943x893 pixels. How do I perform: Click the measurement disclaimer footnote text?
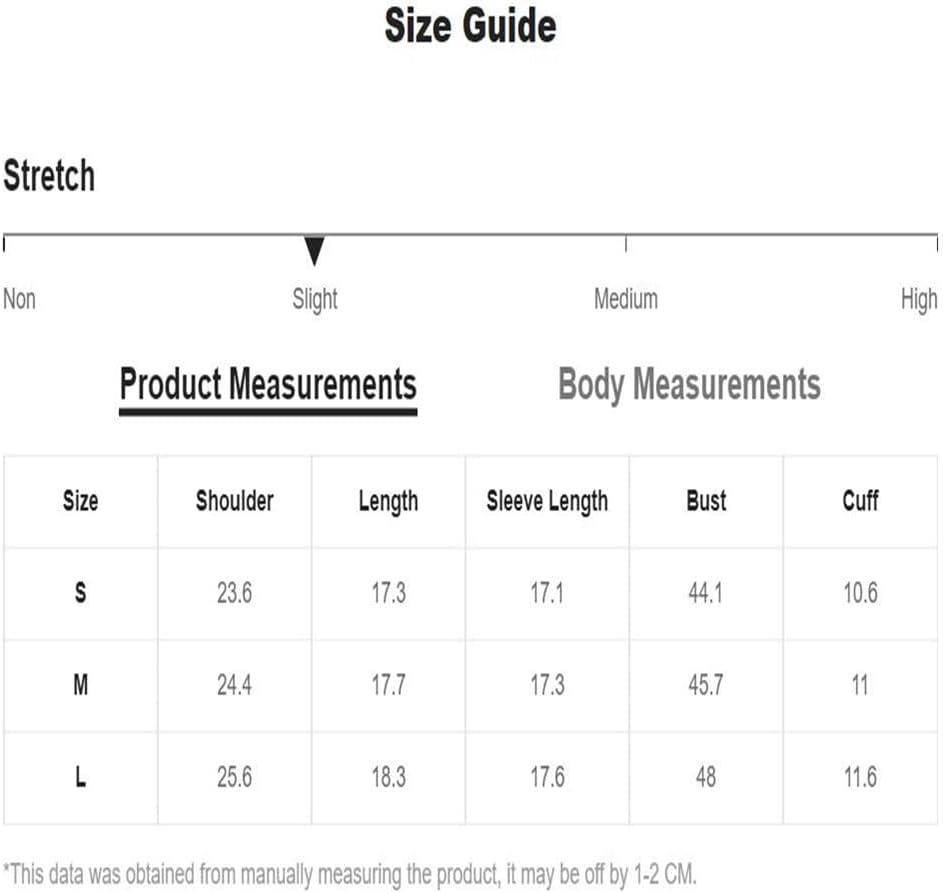click(x=349, y=873)
